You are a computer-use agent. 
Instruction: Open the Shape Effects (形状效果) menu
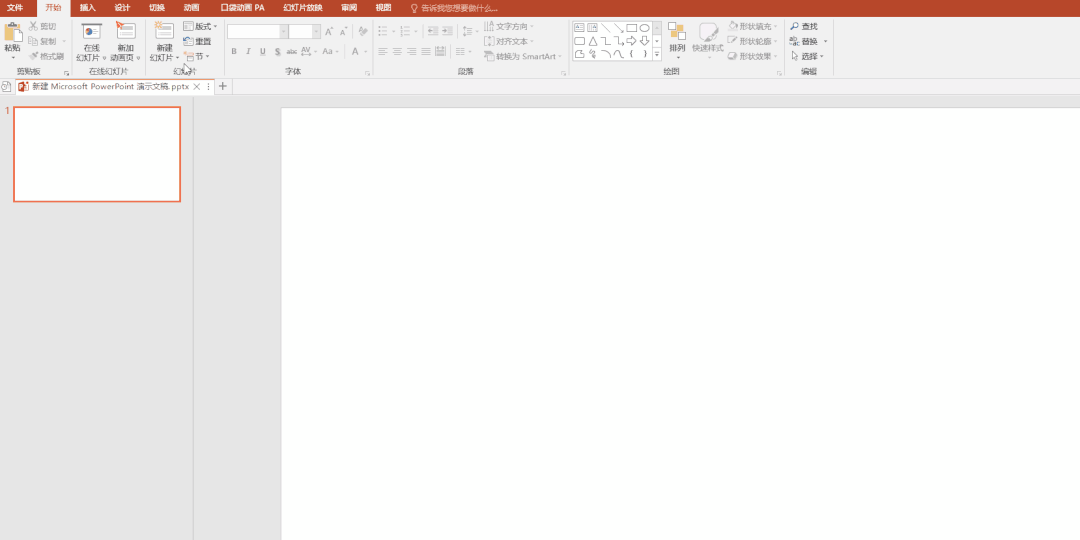[x=754, y=56]
